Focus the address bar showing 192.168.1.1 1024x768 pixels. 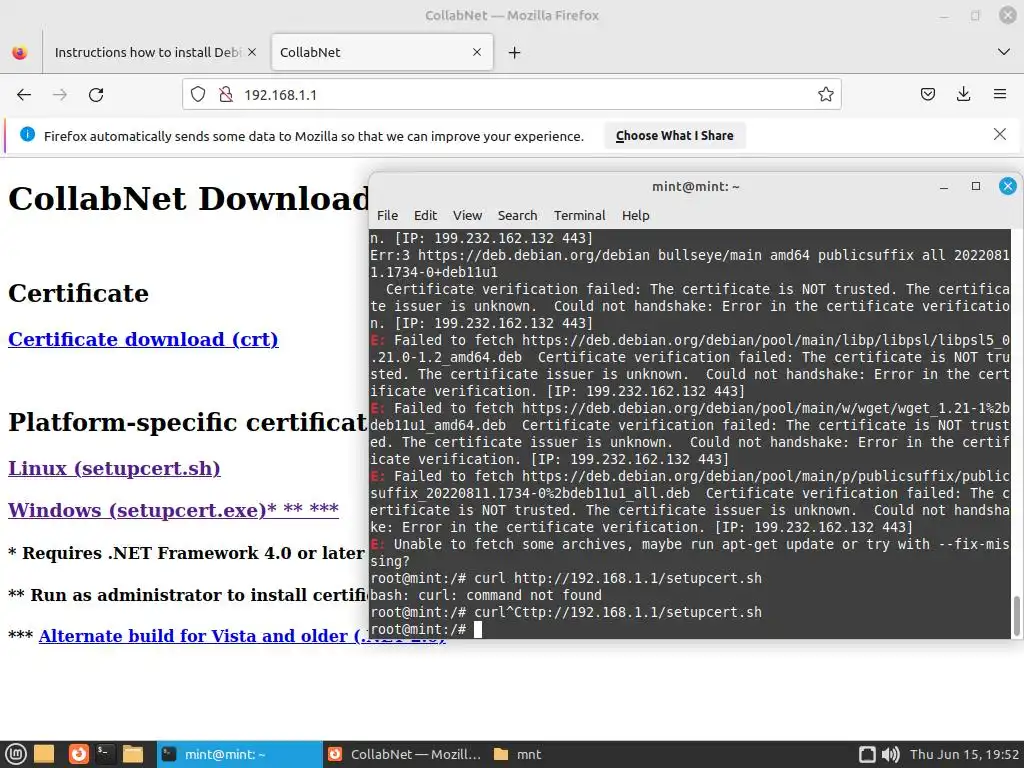click(x=512, y=95)
